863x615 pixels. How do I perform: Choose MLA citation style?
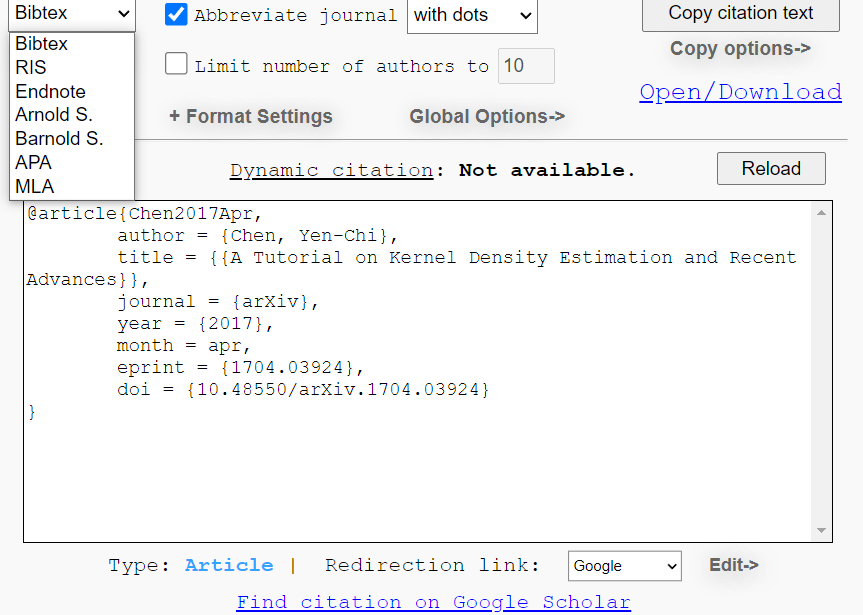(x=35, y=186)
